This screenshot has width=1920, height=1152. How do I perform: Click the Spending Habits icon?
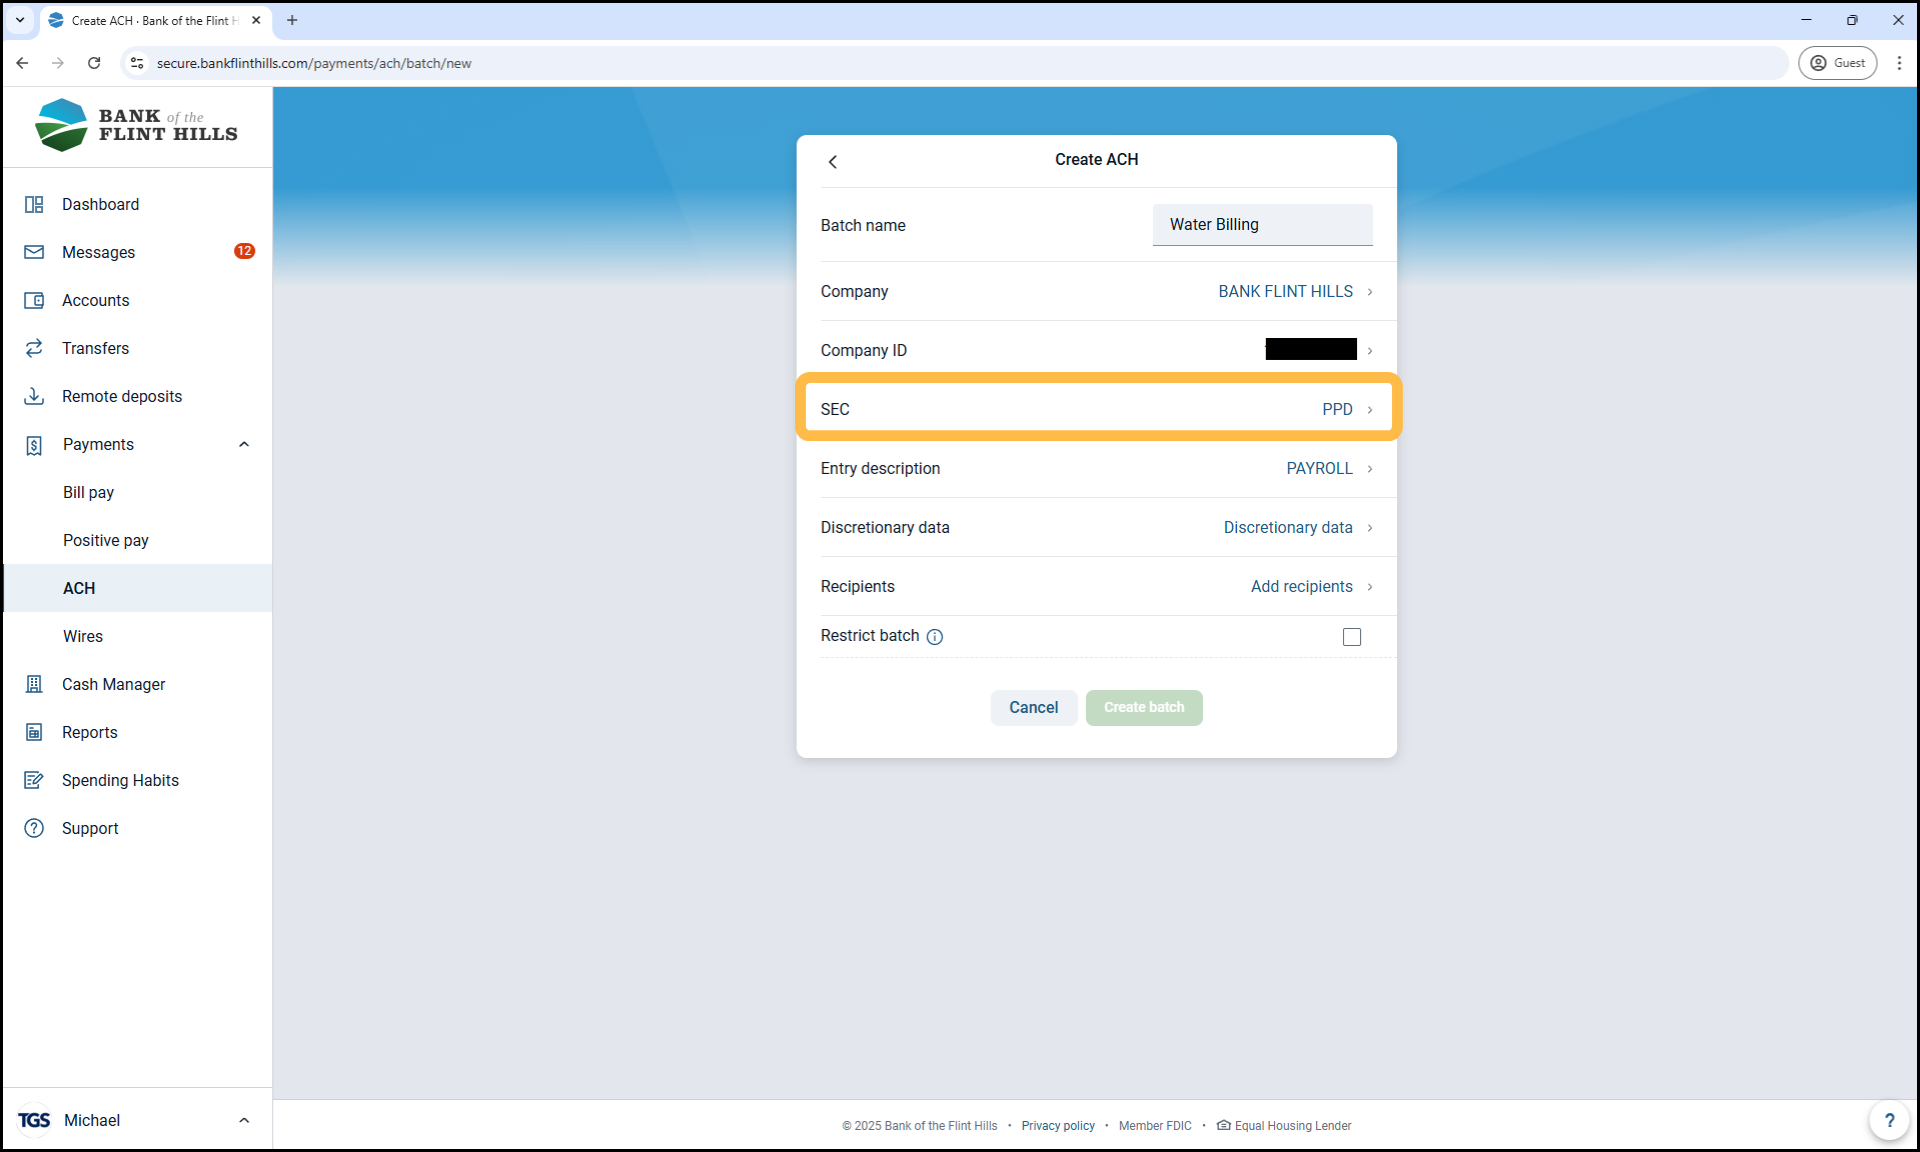point(34,780)
